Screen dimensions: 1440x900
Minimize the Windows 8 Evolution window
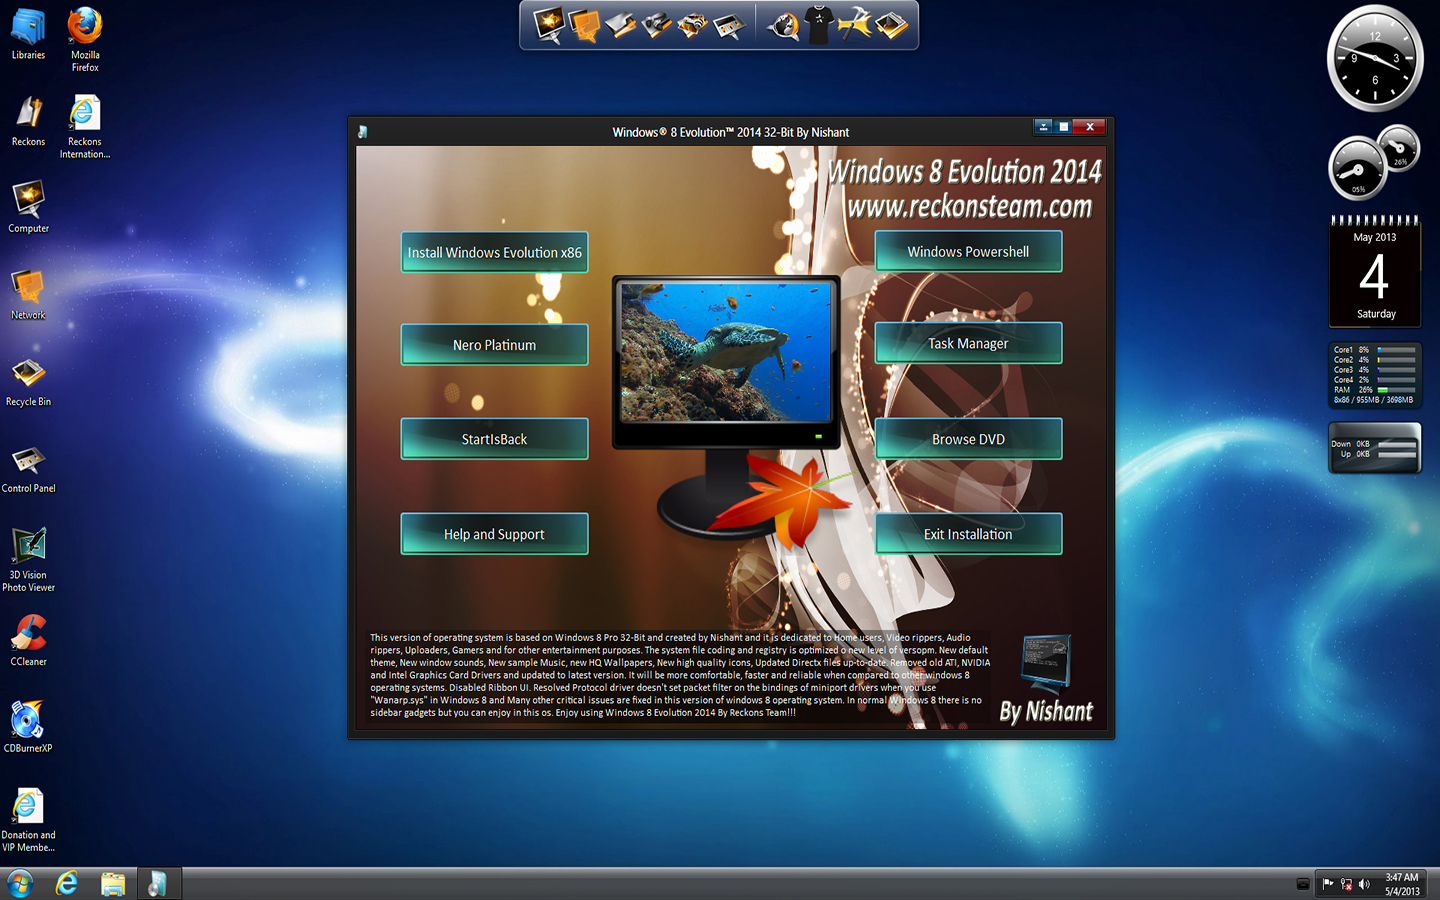pyautogui.click(x=1043, y=127)
